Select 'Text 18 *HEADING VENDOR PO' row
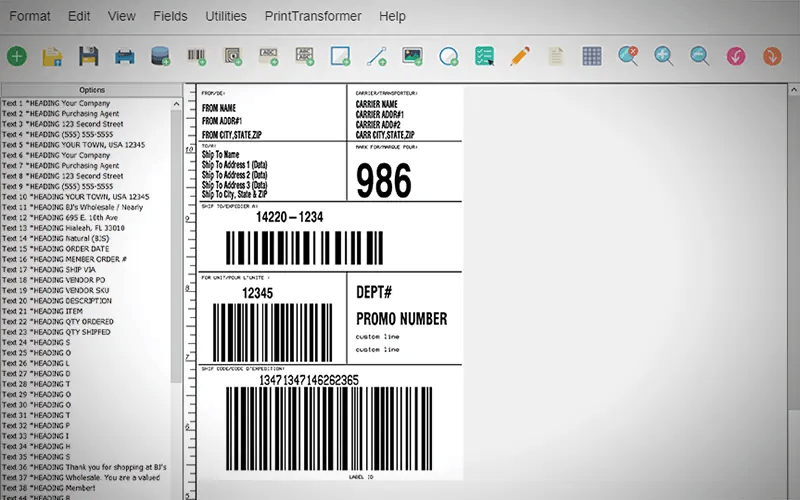Viewport: 800px width, 500px height. pyautogui.click(x=86, y=280)
